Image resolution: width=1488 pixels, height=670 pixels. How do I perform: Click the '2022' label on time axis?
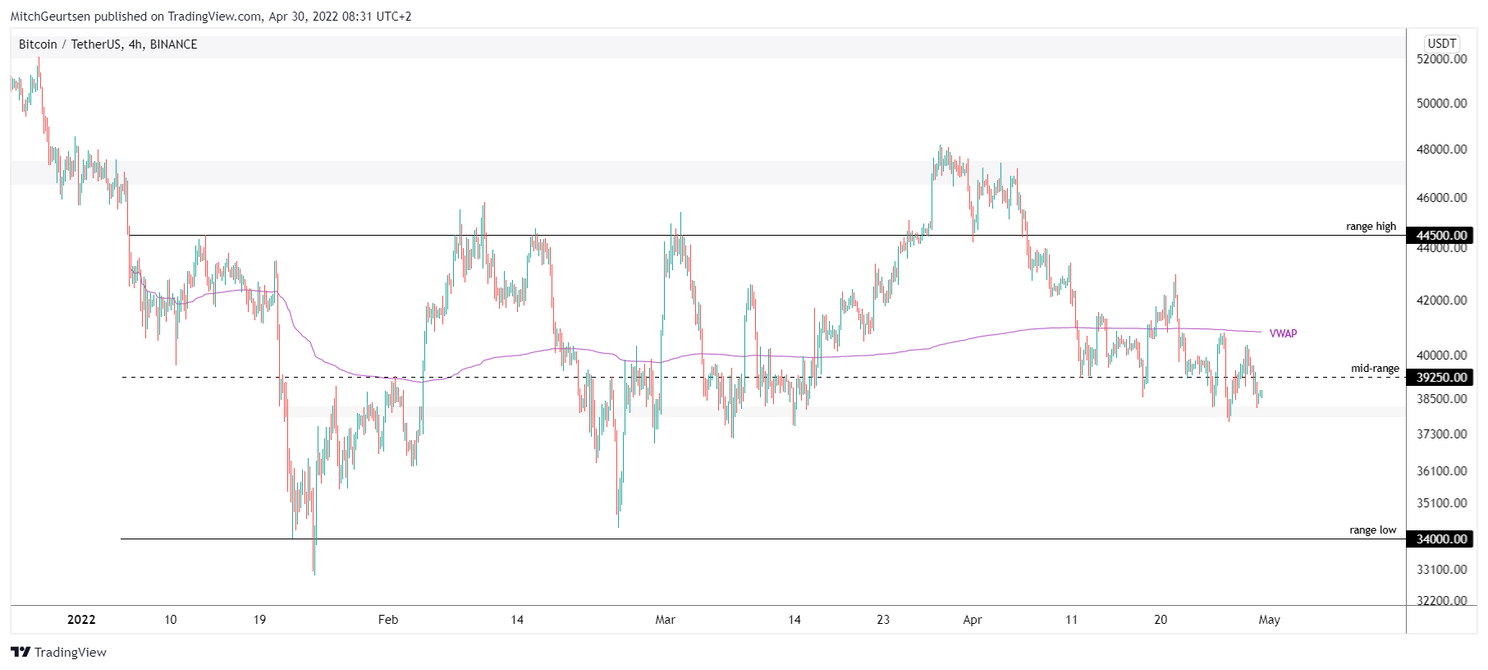pos(81,620)
